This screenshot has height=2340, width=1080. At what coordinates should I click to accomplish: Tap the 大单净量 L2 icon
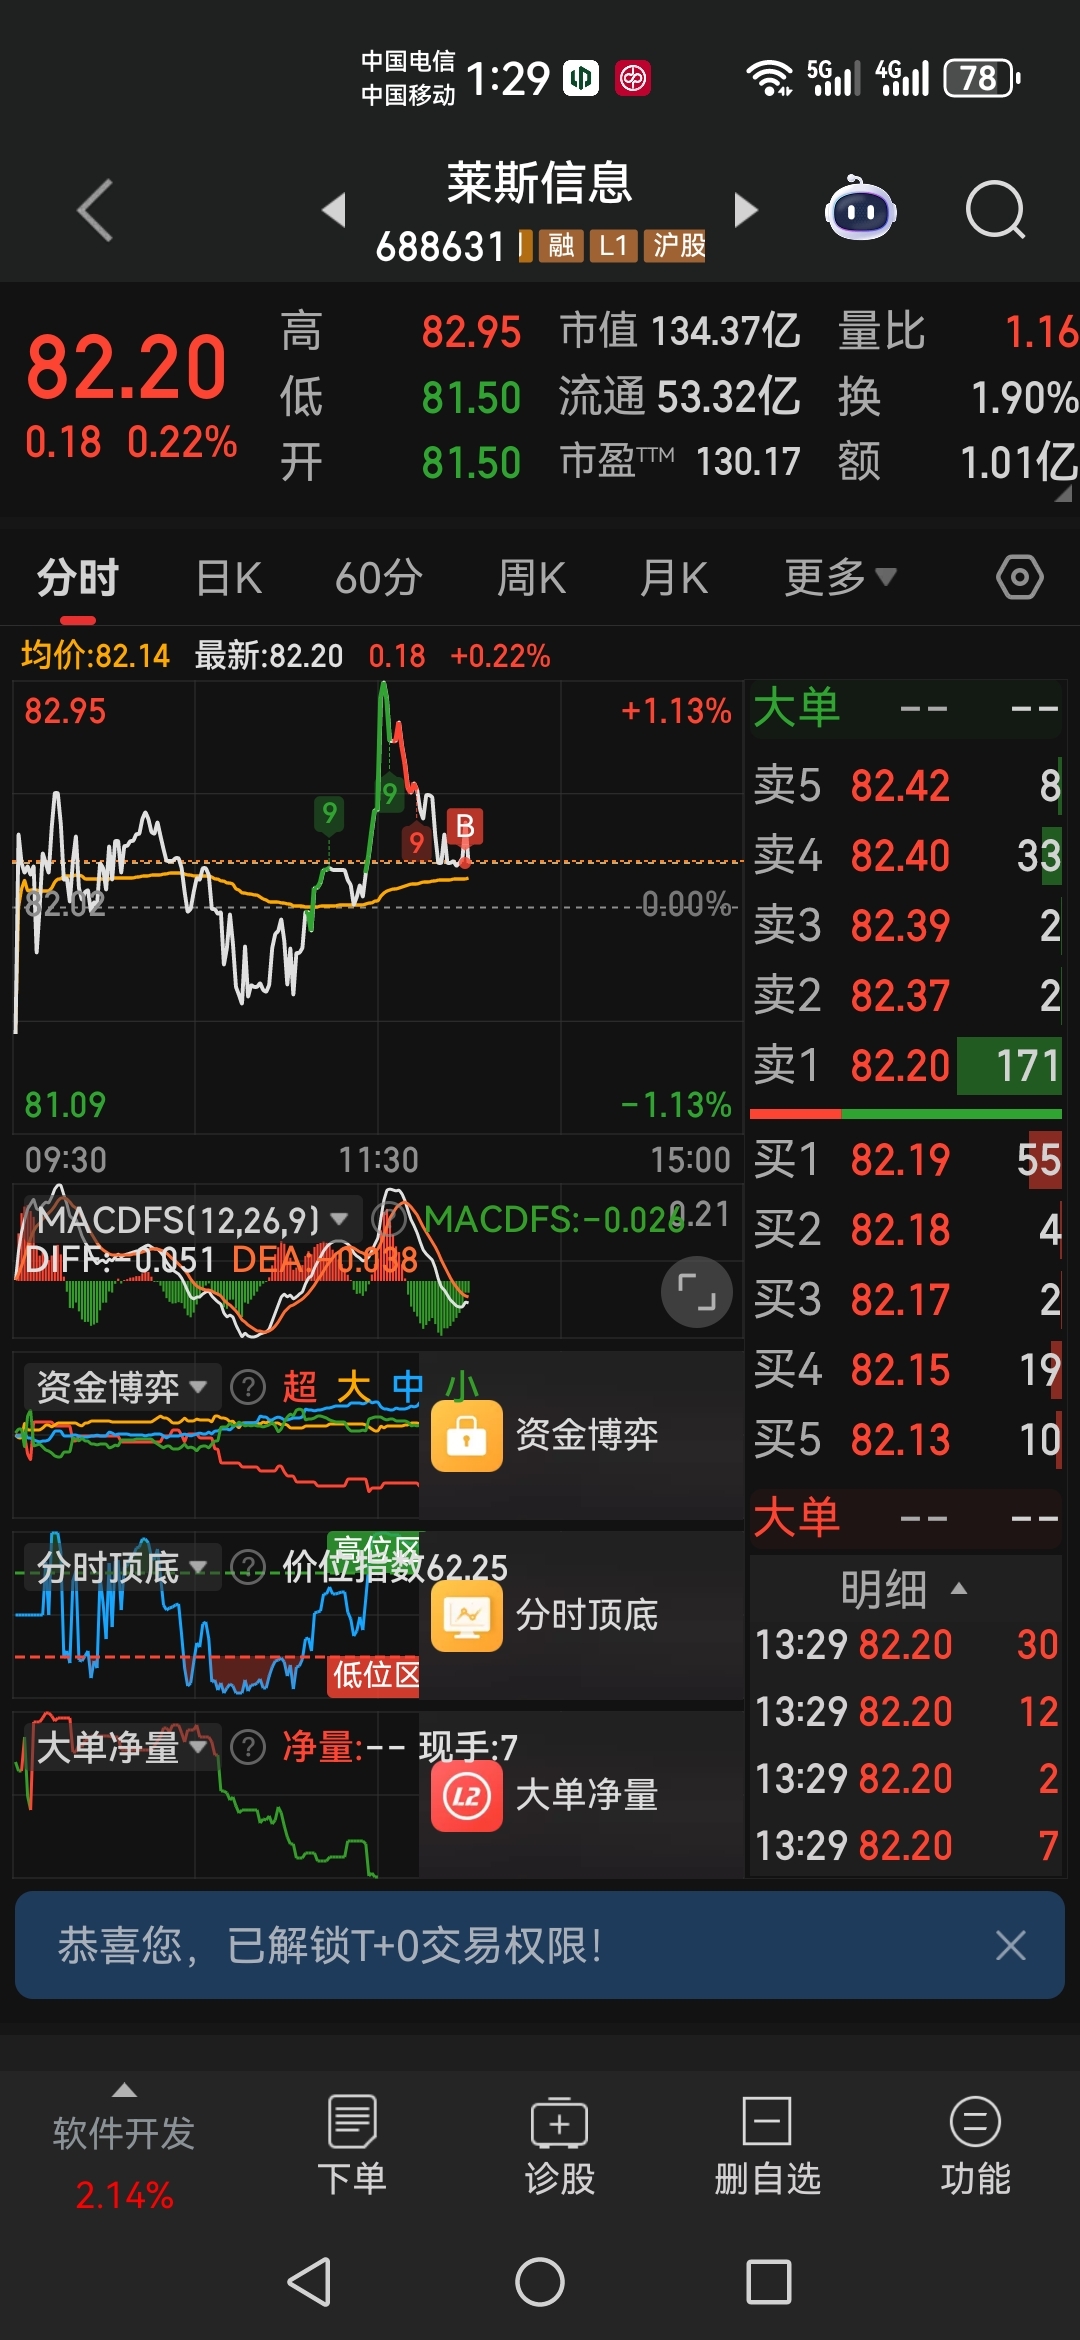pyautogui.click(x=467, y=1795)
